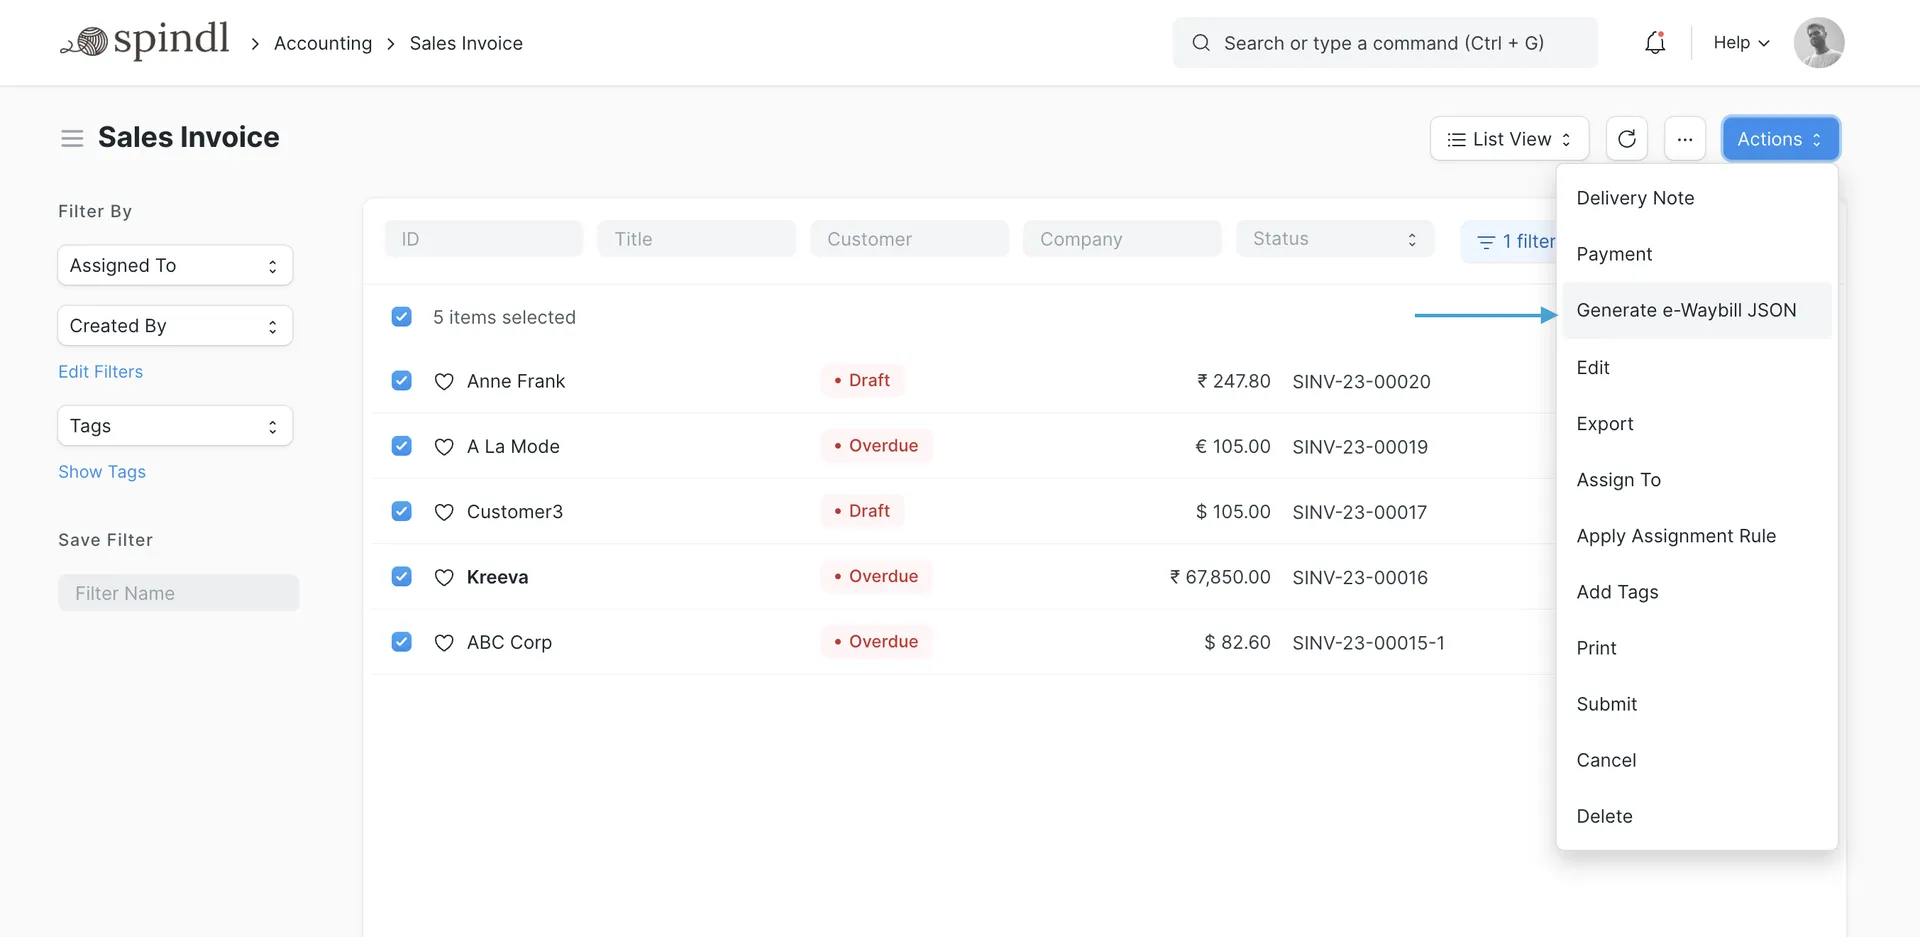The height and width of the screenshot is (937, 1920).
Task: Click the Show Tags link
Action: click(102, 472)
